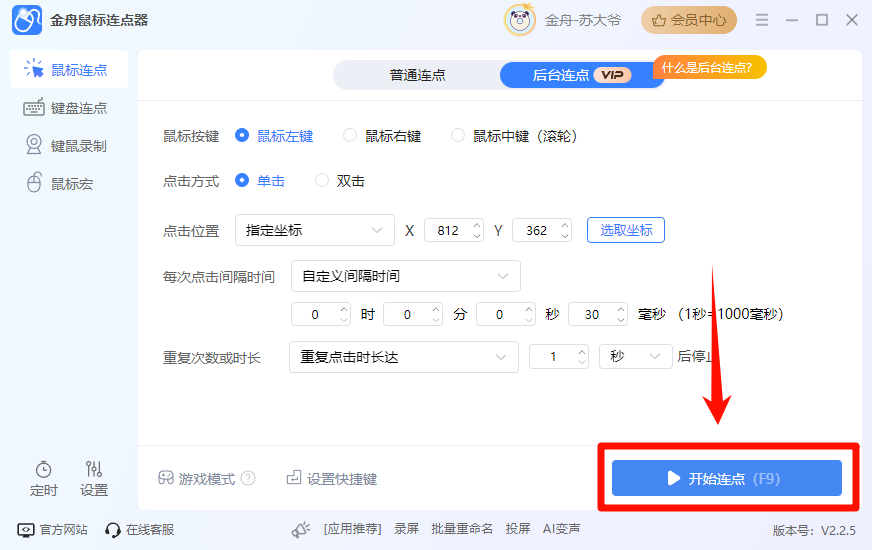Open the 重复点击时长达 dropdown
872x550 pixels.
click(404, 357)
